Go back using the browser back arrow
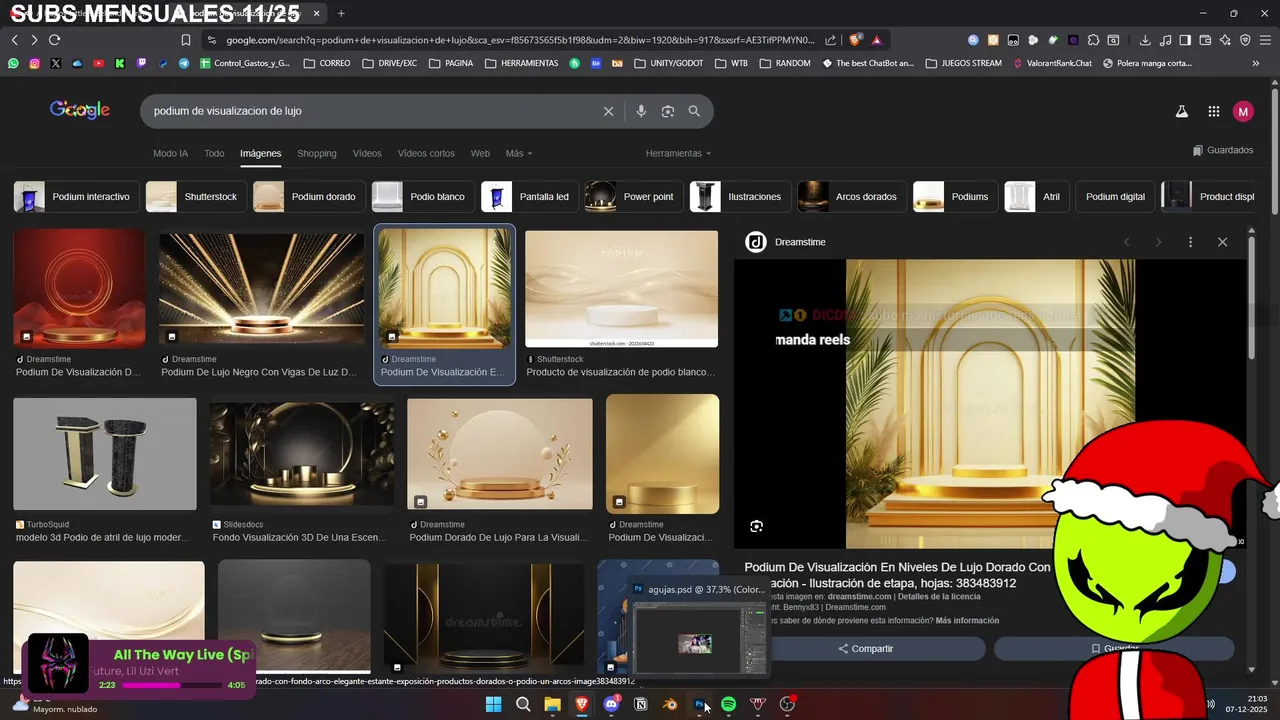 [14, 40]
